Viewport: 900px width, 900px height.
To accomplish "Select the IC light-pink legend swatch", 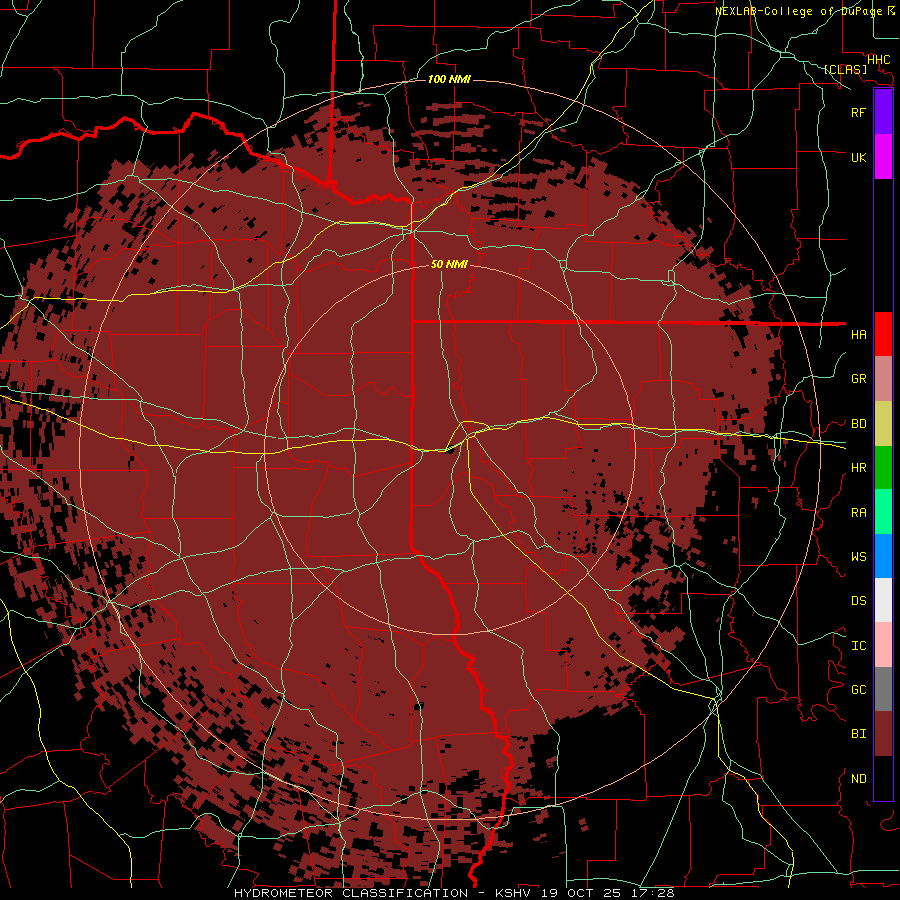I will click(883, 645).
